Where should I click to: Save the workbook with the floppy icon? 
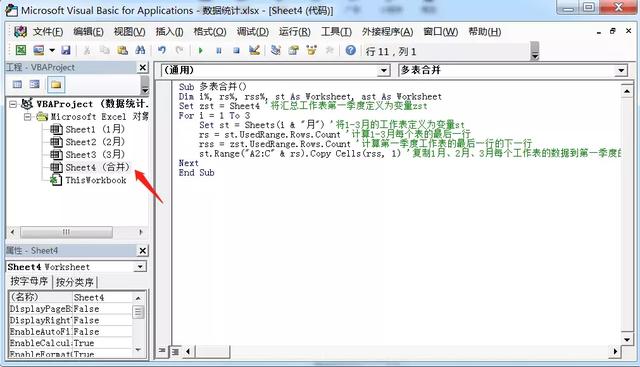click(x=66, y=50)
